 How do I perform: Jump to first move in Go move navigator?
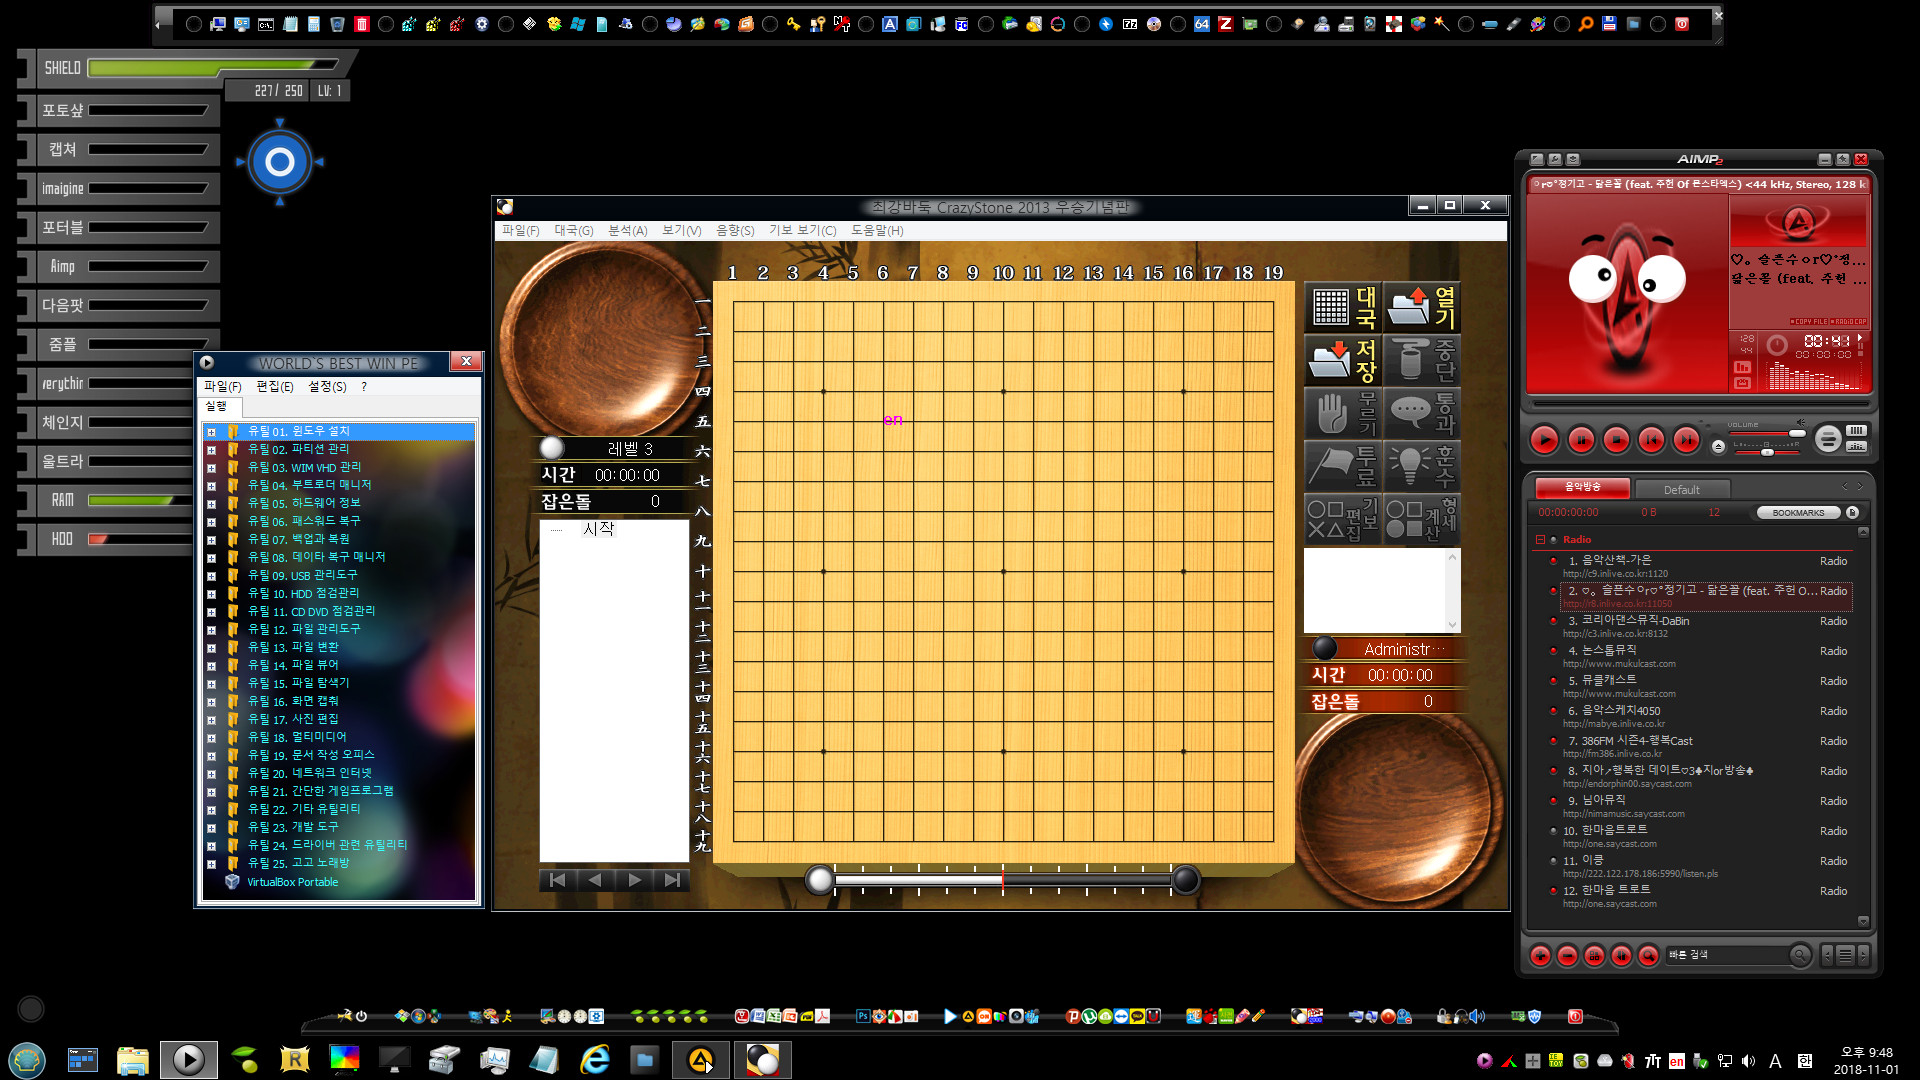(558, 880)
